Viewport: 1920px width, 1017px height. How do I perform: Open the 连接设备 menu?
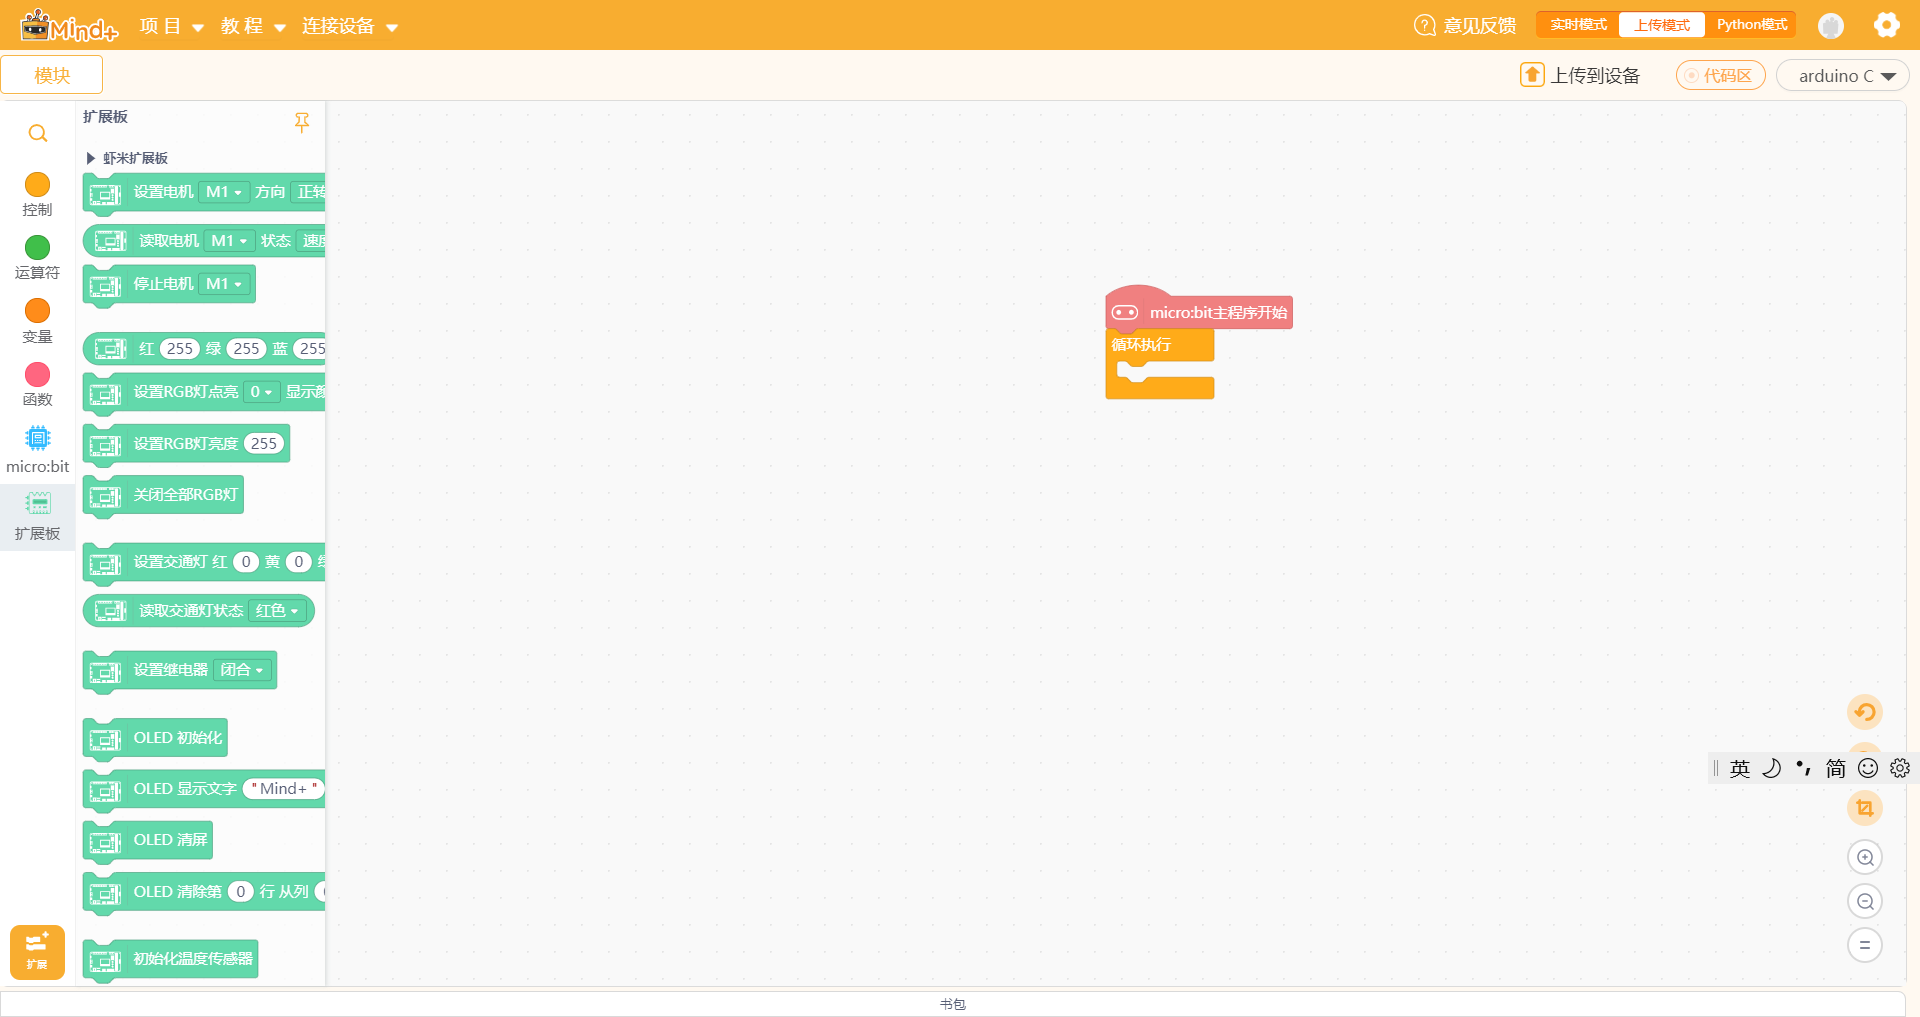pos(350,26)
